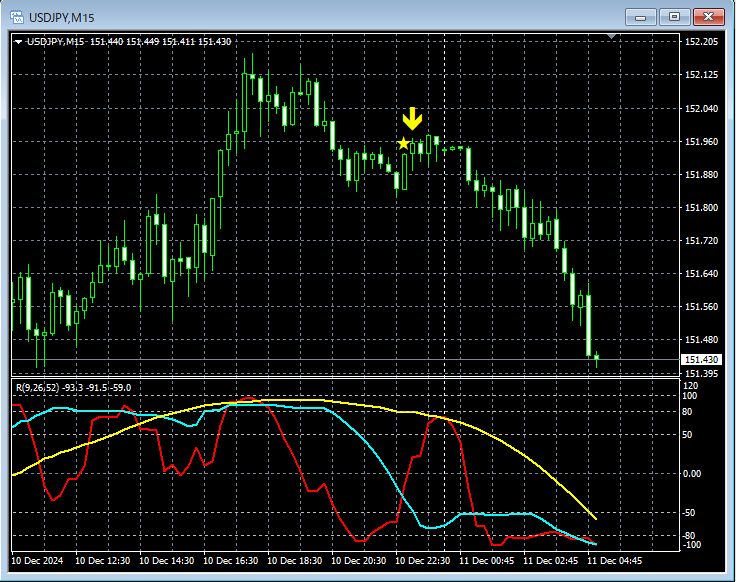This screenshot has height=582, width=737.
Task: Click the USDJPY,M15 OHLC header text
Action: click(x=129, y=42)
